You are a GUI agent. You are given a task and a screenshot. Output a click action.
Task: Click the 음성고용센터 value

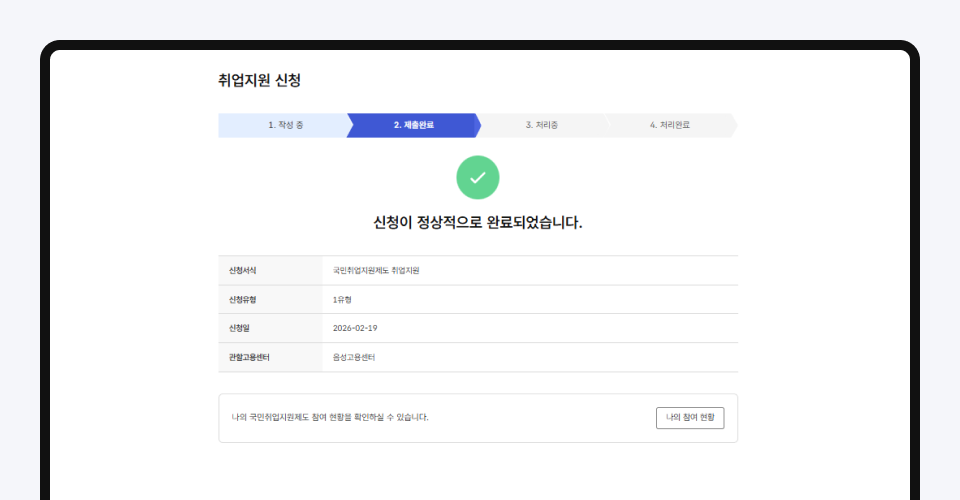pos(354,357)
